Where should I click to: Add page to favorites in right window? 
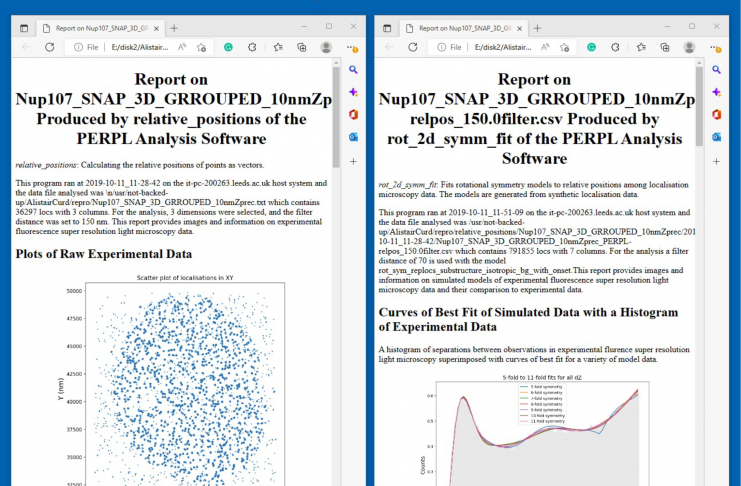pos(564,47)
